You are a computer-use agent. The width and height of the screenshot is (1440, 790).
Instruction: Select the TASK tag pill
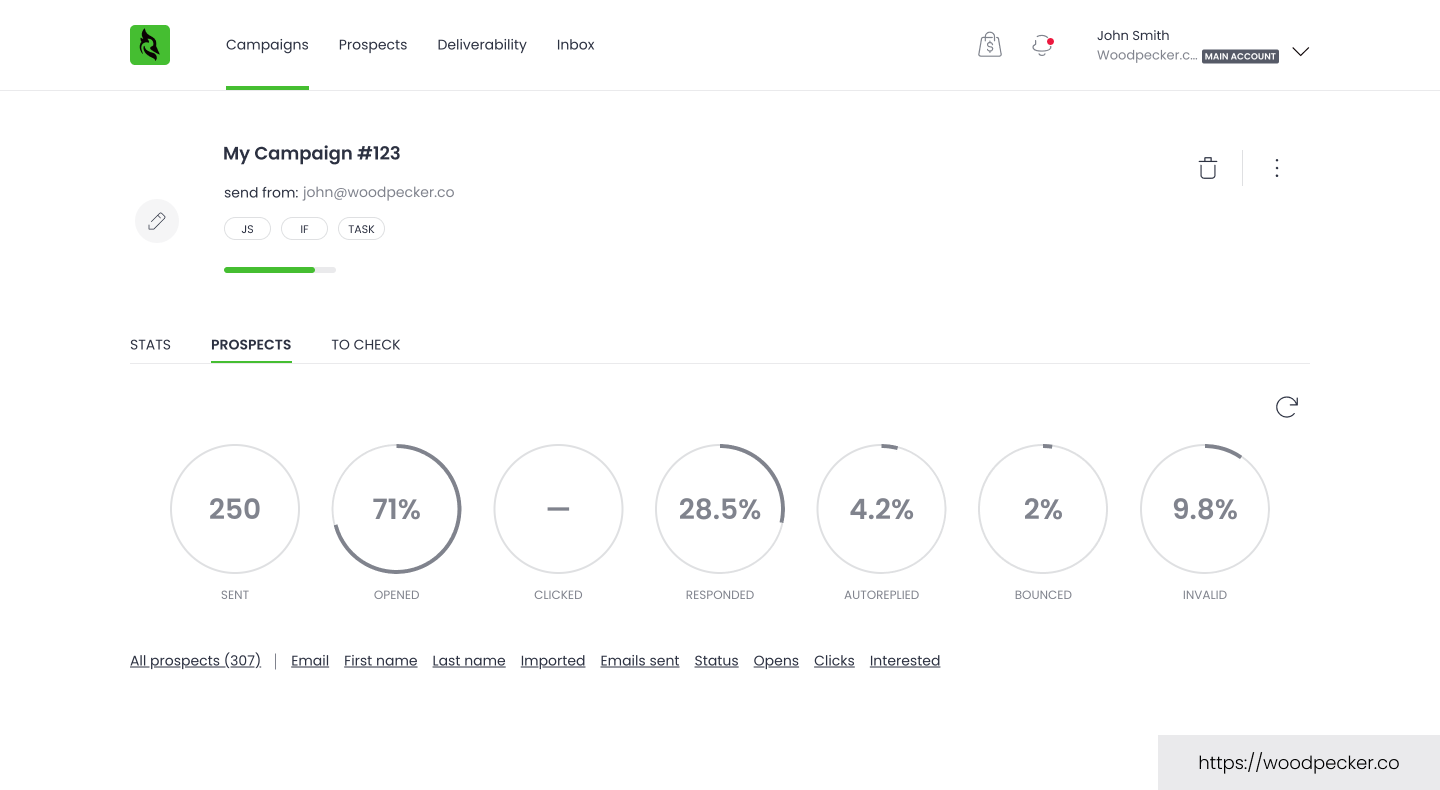click(x=361, y=229)
